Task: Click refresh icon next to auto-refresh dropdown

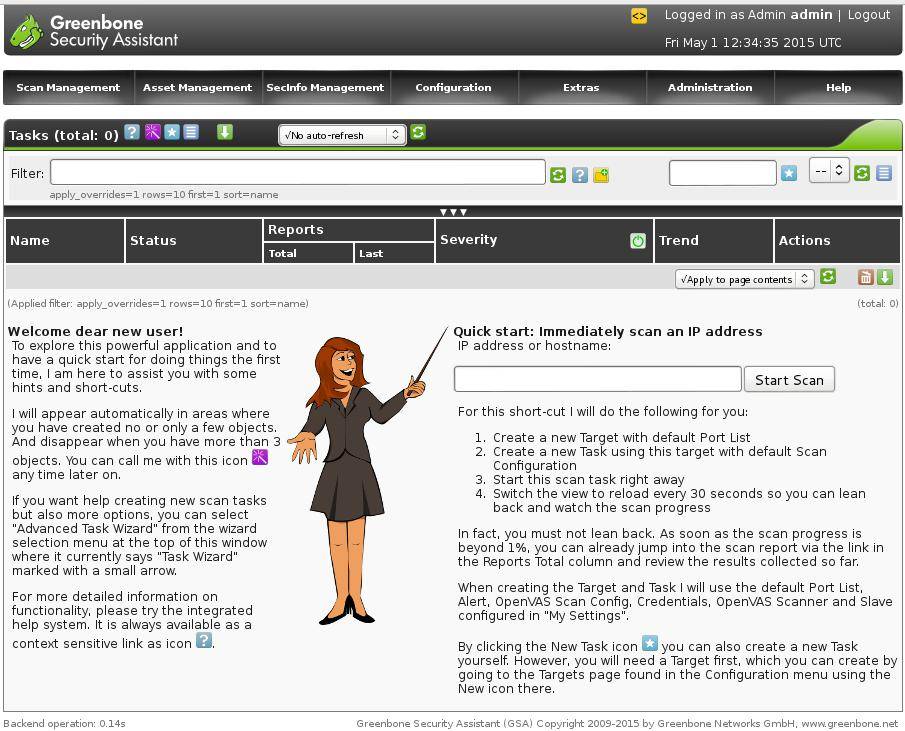Action: [418, 132]
